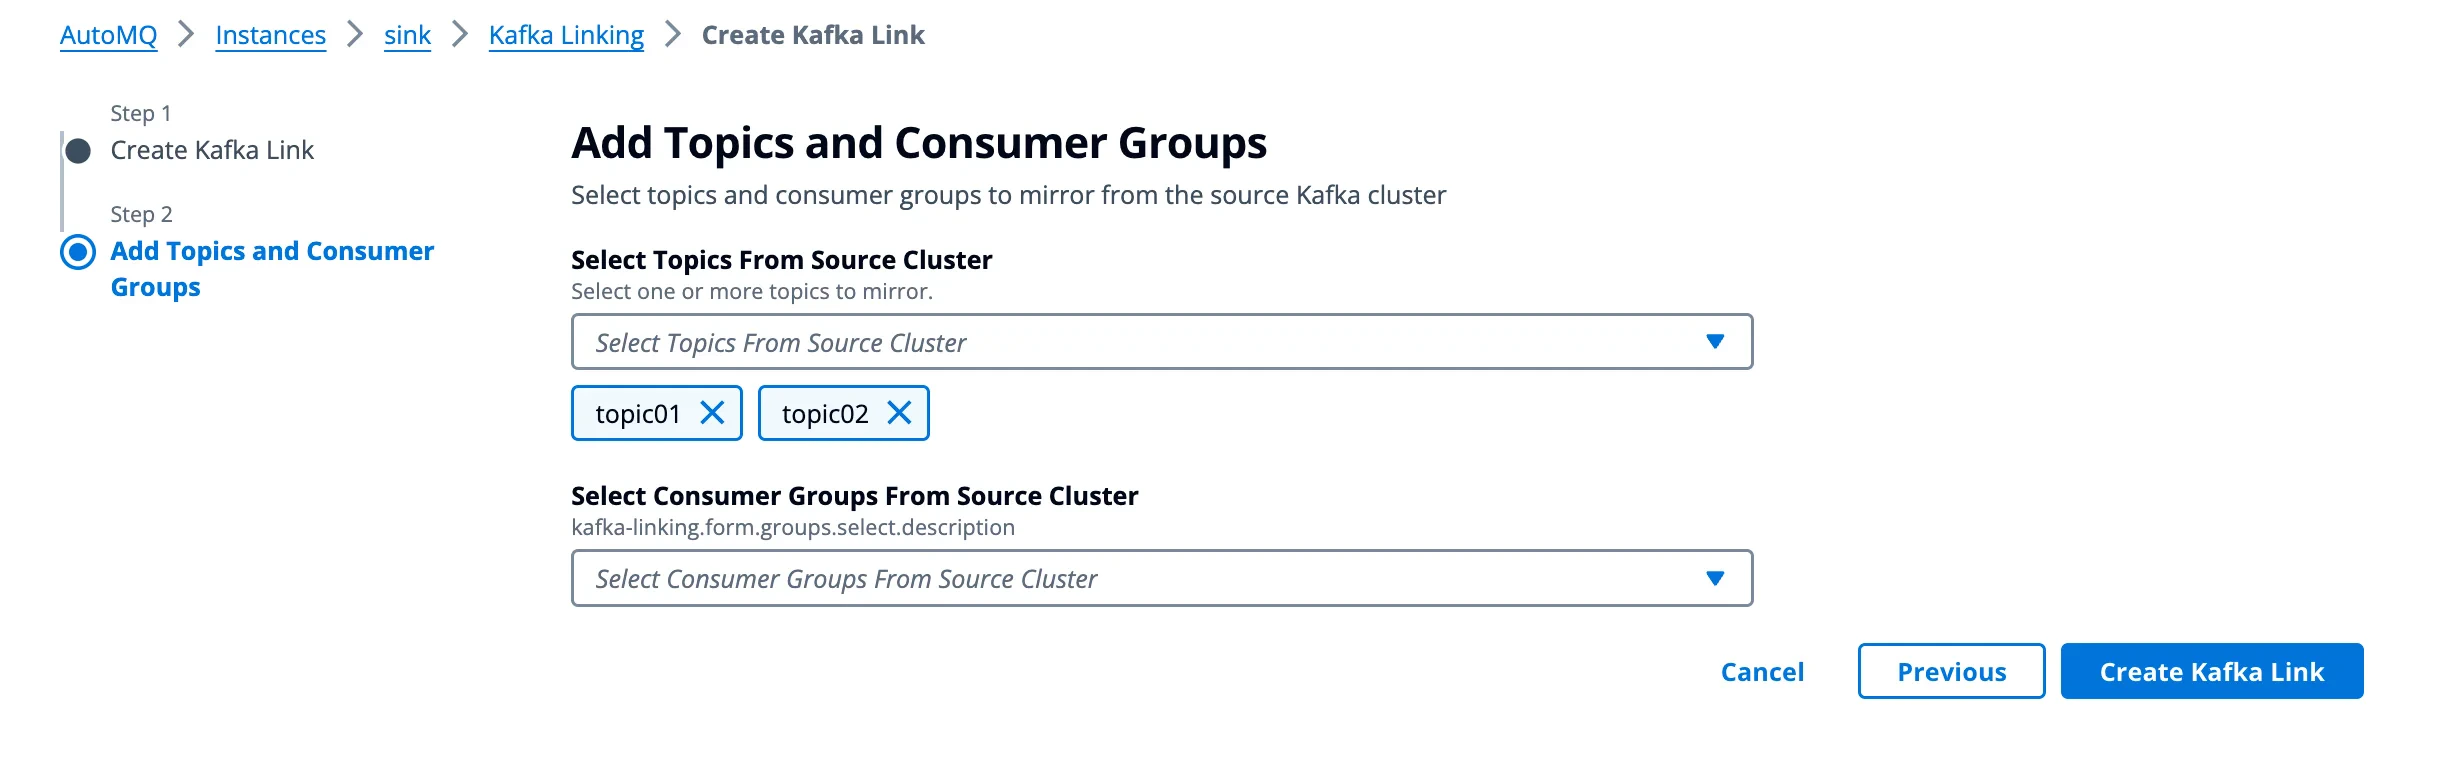Click Previous to return to Step 1
This screenshot has width=2452, height=782.
click(1949, 671)
